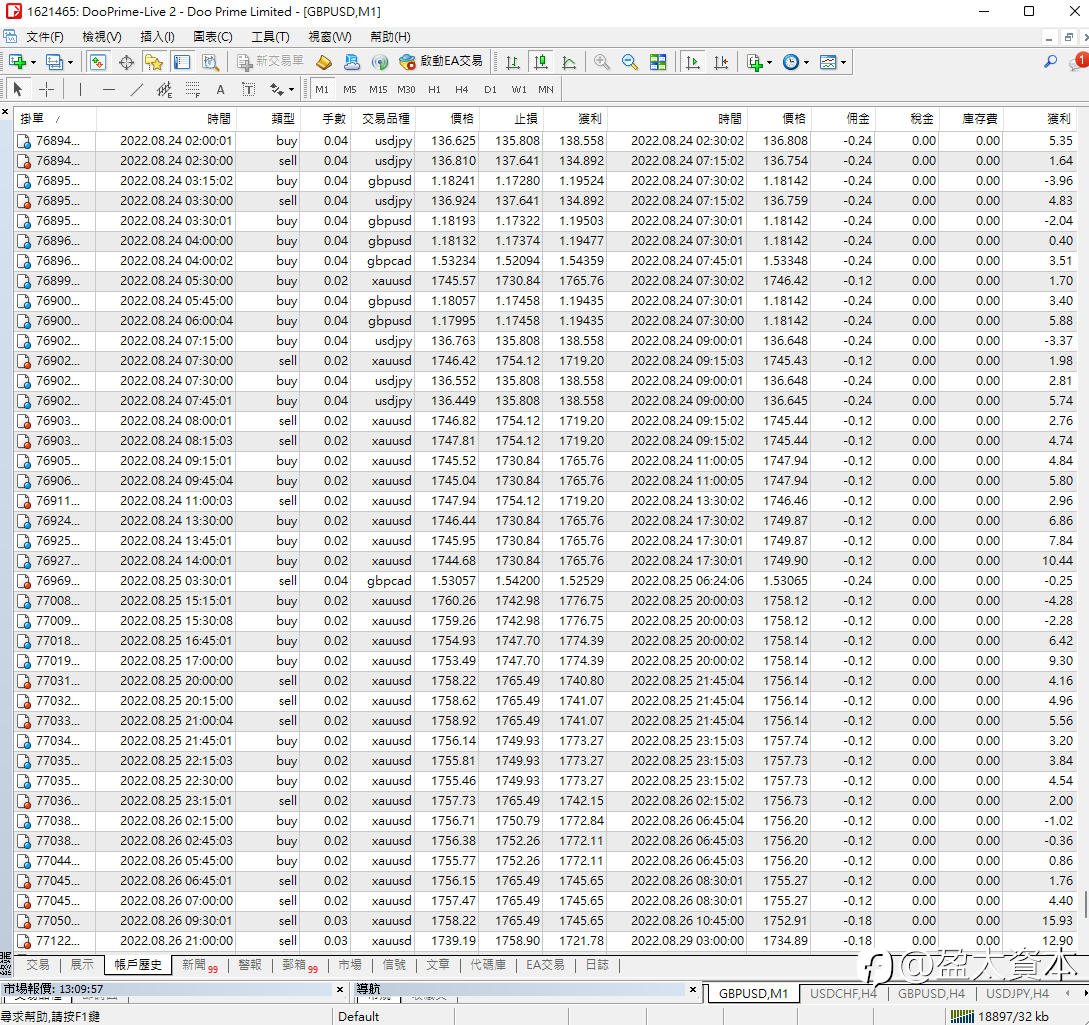Toggle the auto scroll chart button
The image size is (1089, 1025).
click(692, 62)
